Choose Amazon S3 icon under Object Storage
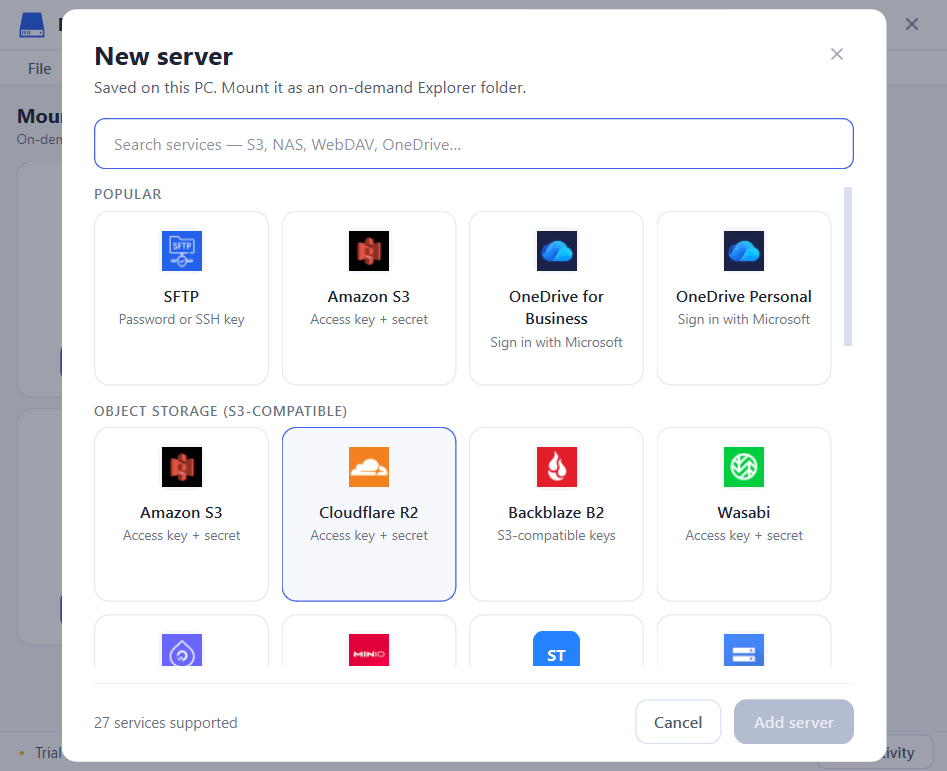Viewport: 947px width, 771px height. pos(182,467)
